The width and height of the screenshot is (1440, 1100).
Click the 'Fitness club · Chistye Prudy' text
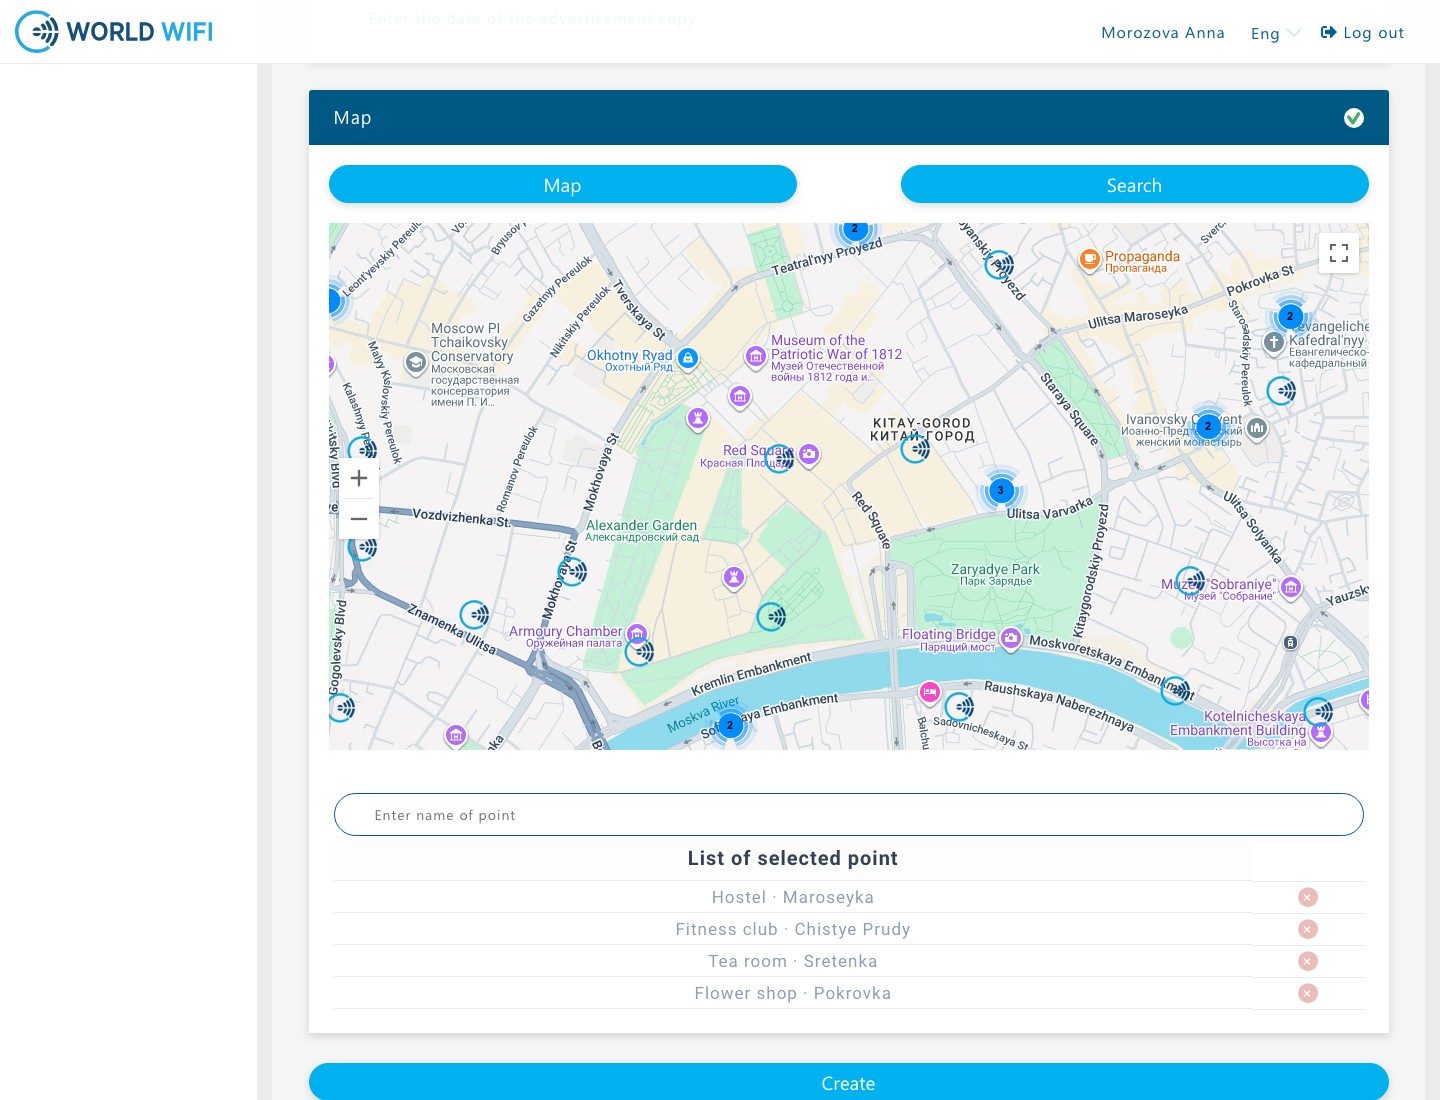pos(793,929)
